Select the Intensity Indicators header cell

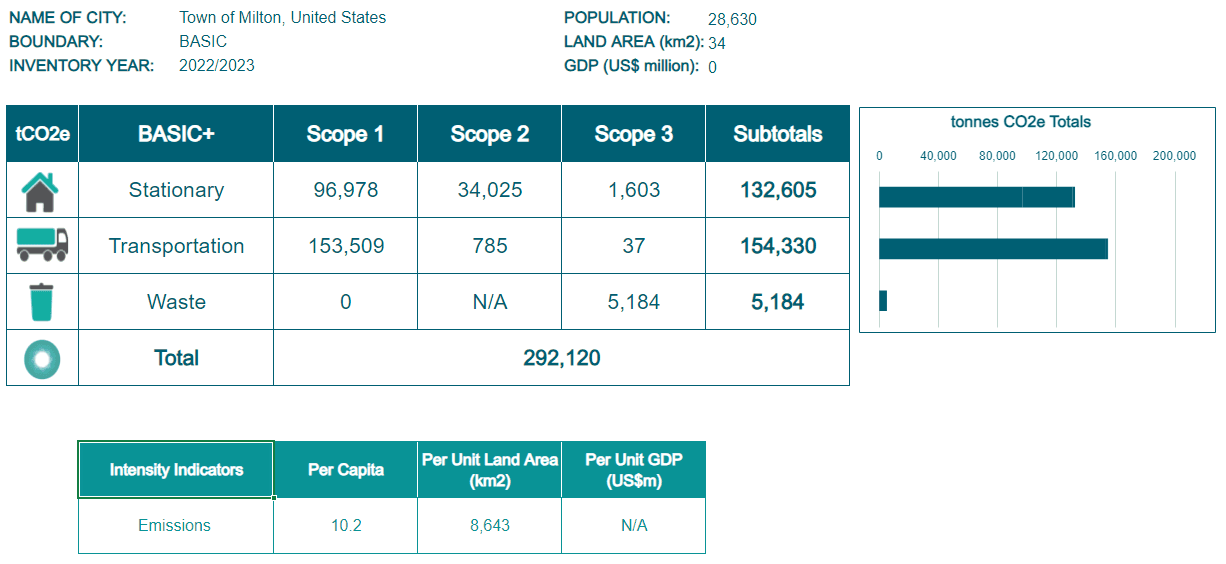click(176, 469)
